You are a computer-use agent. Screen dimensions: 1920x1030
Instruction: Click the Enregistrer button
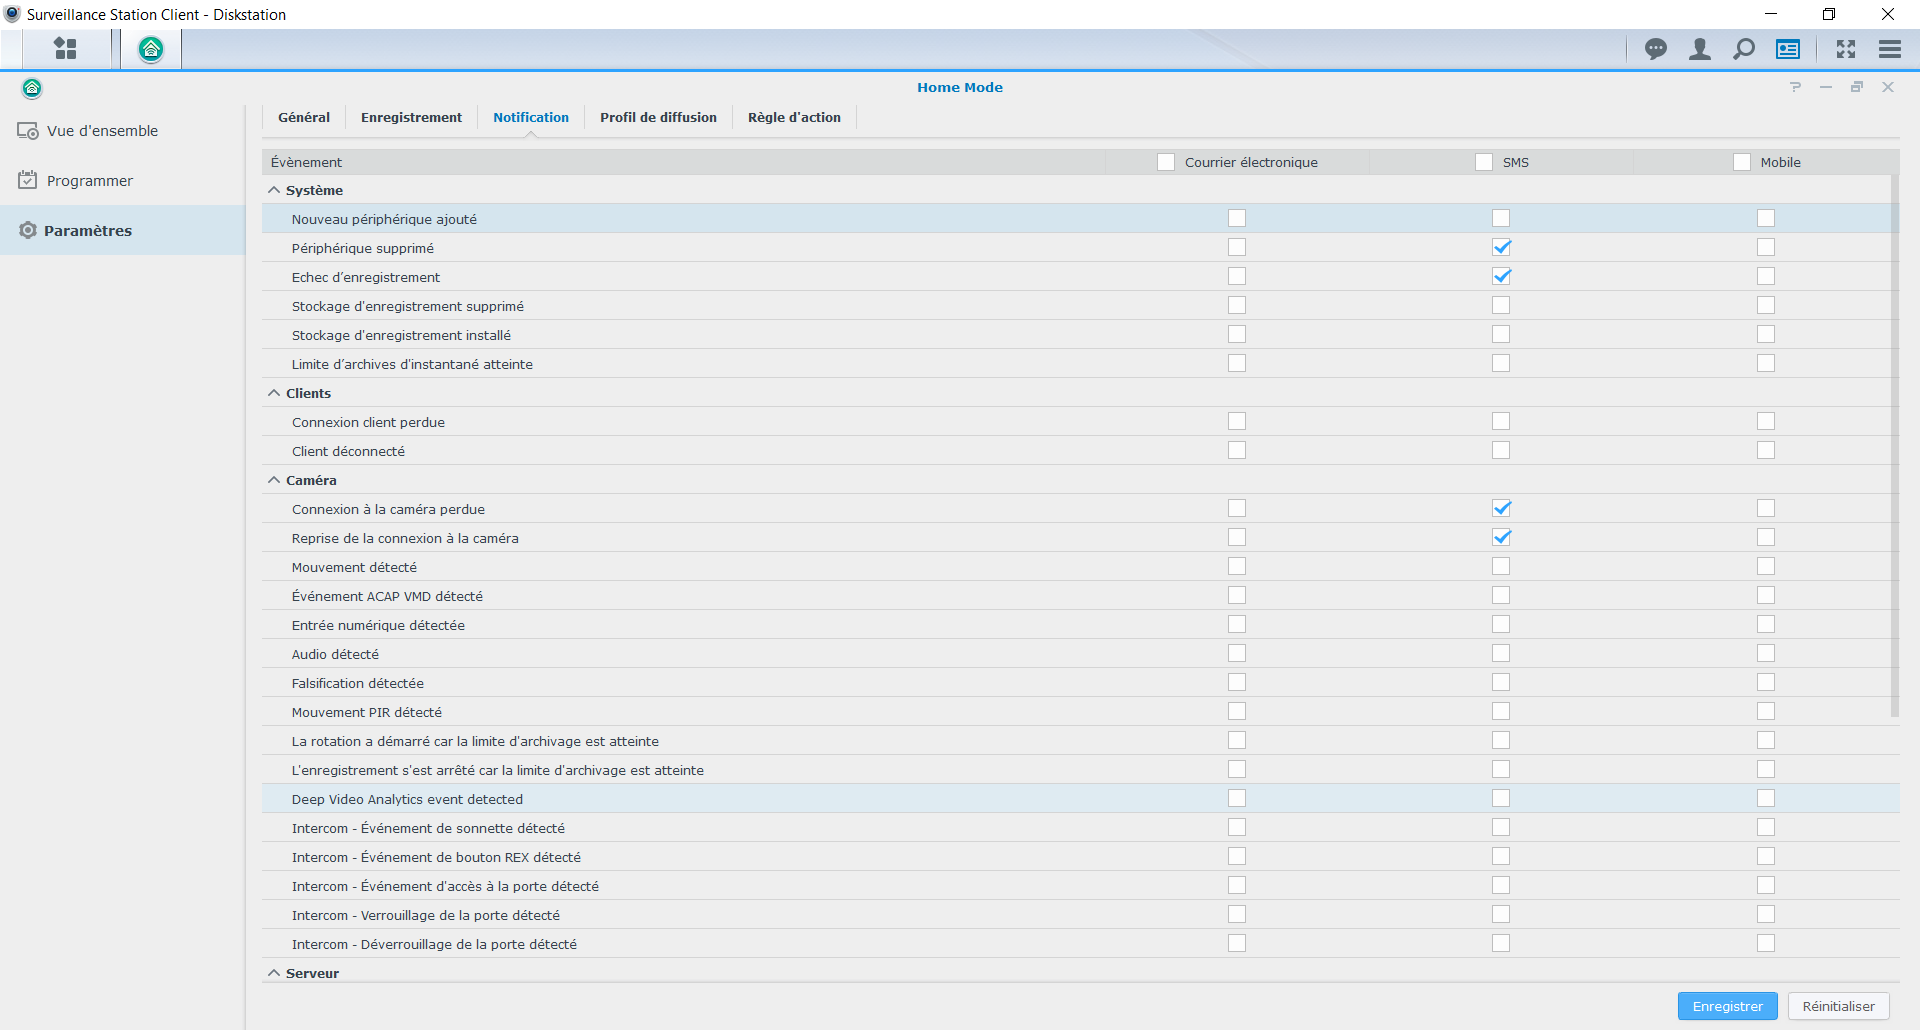pyautogui.click(x=1727, y=1006)
